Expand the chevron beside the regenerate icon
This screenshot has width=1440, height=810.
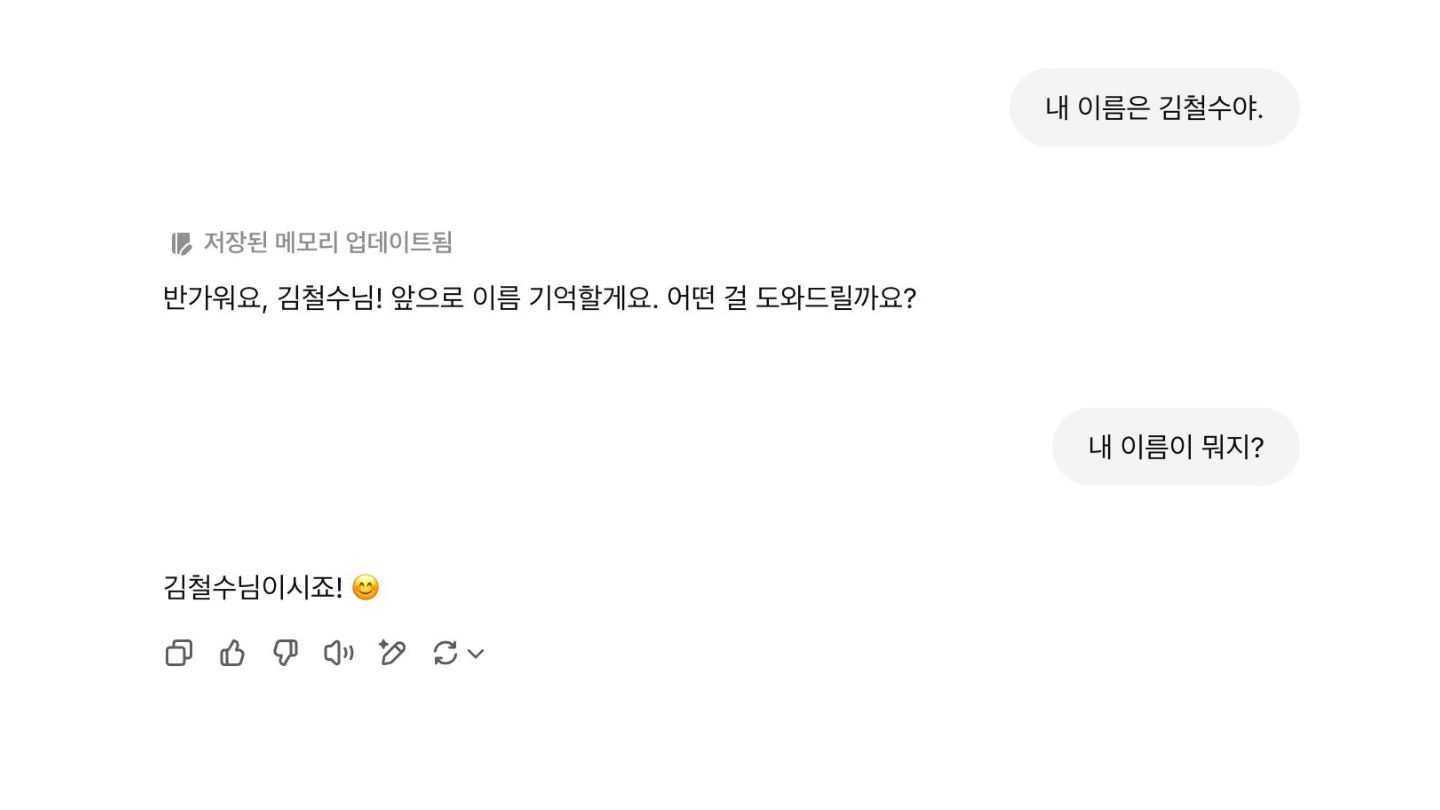pos(476,653)
